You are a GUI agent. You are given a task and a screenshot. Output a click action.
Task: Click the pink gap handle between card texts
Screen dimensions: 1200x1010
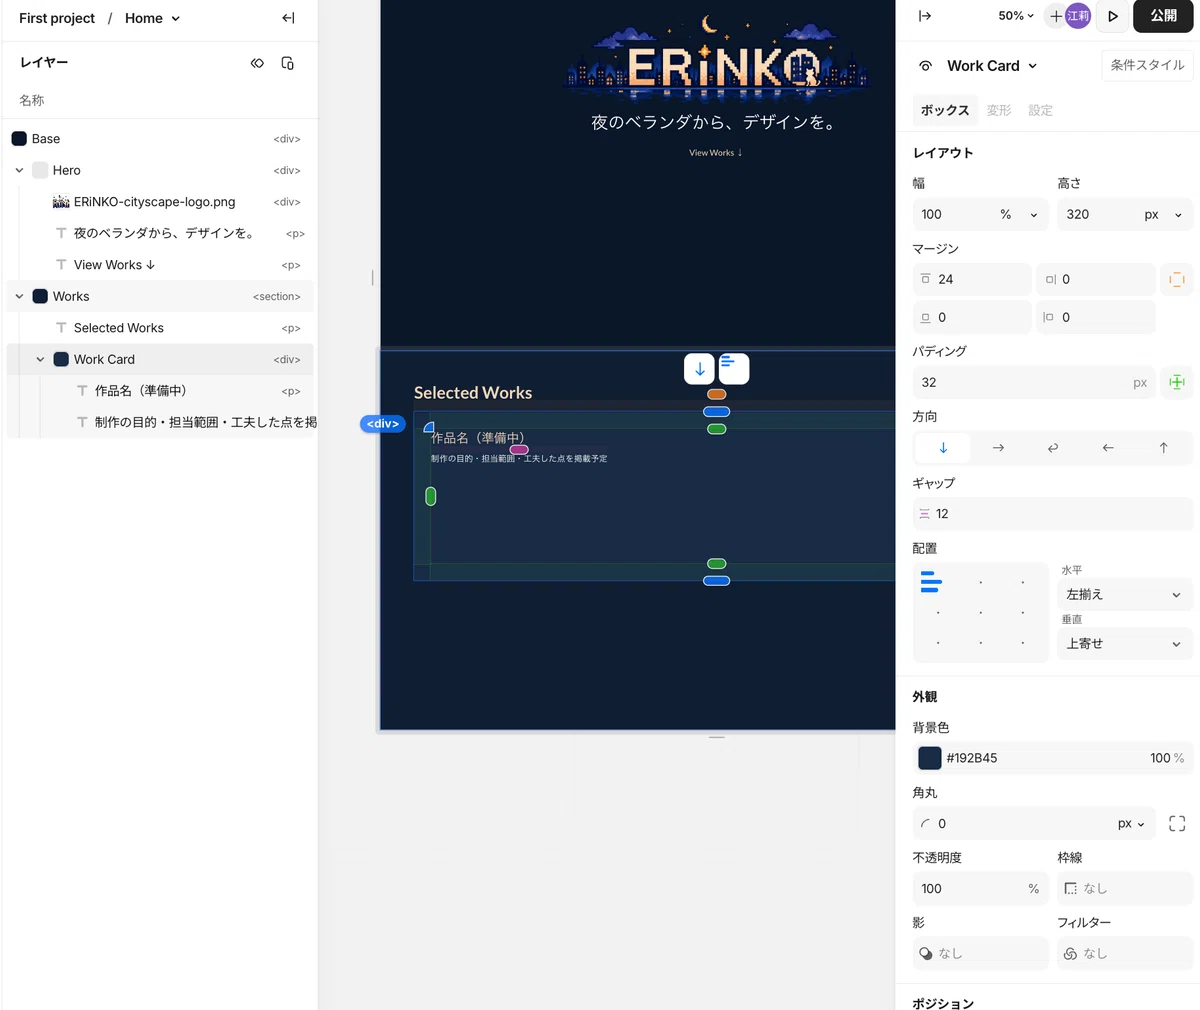coord(519,450)
